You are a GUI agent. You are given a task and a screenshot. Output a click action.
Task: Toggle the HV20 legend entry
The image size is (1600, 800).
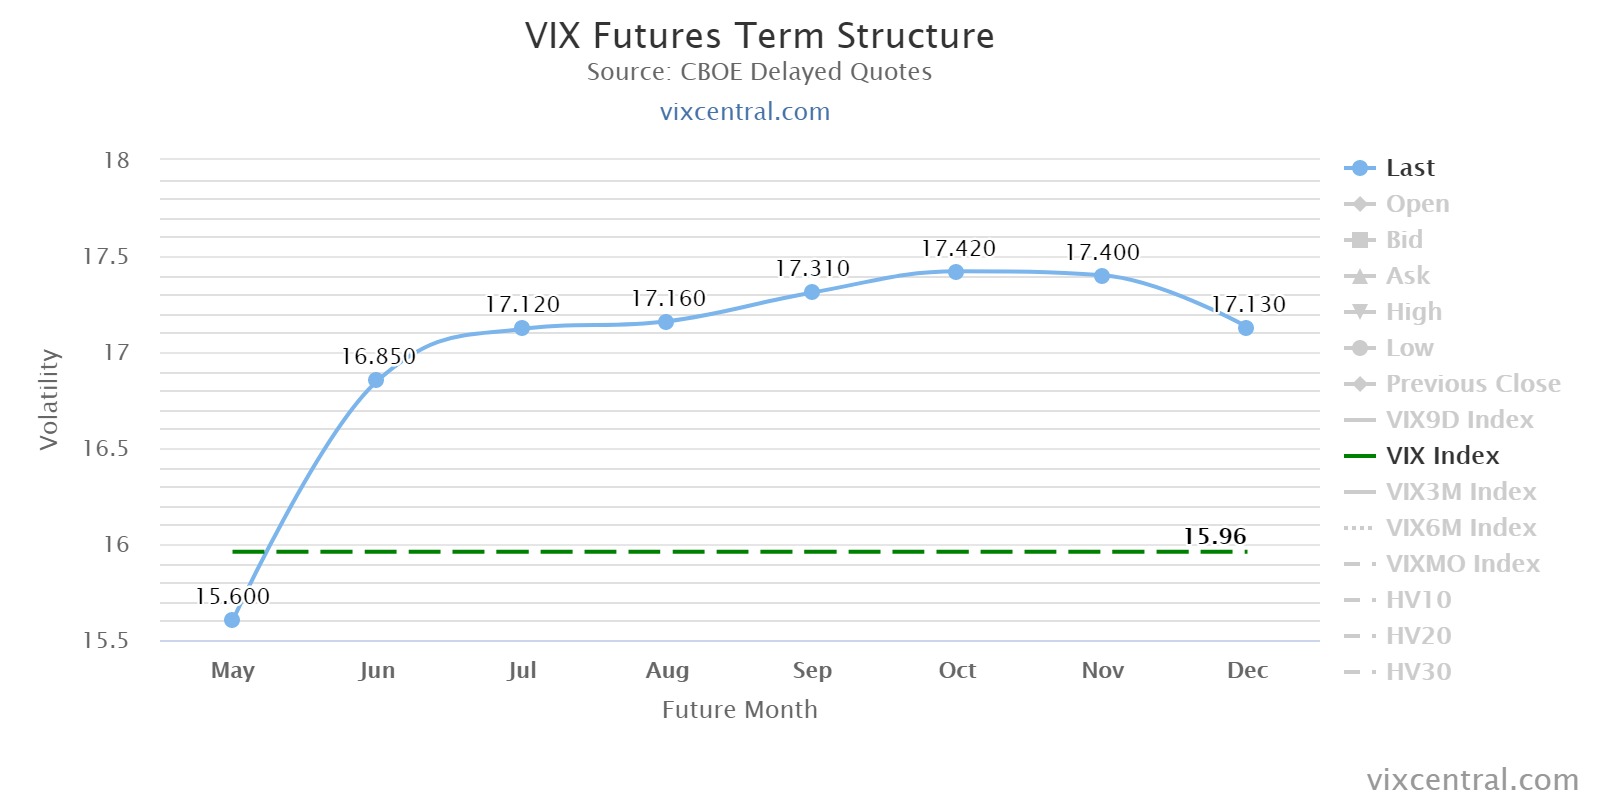1418,636
